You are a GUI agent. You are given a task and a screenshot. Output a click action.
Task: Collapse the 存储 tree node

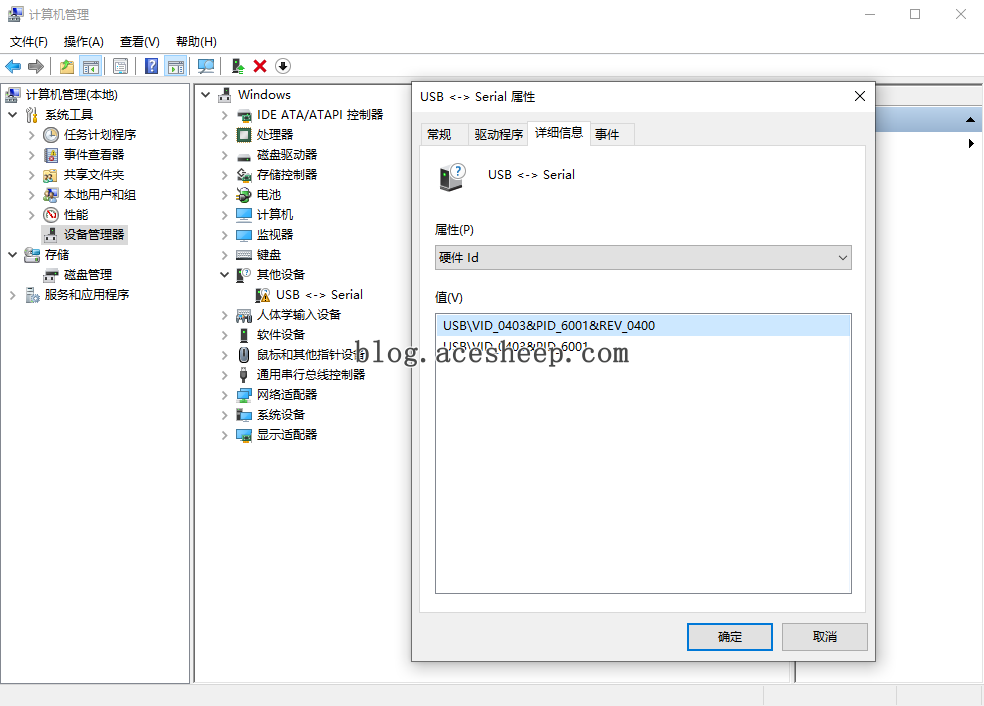pos(13,255)
